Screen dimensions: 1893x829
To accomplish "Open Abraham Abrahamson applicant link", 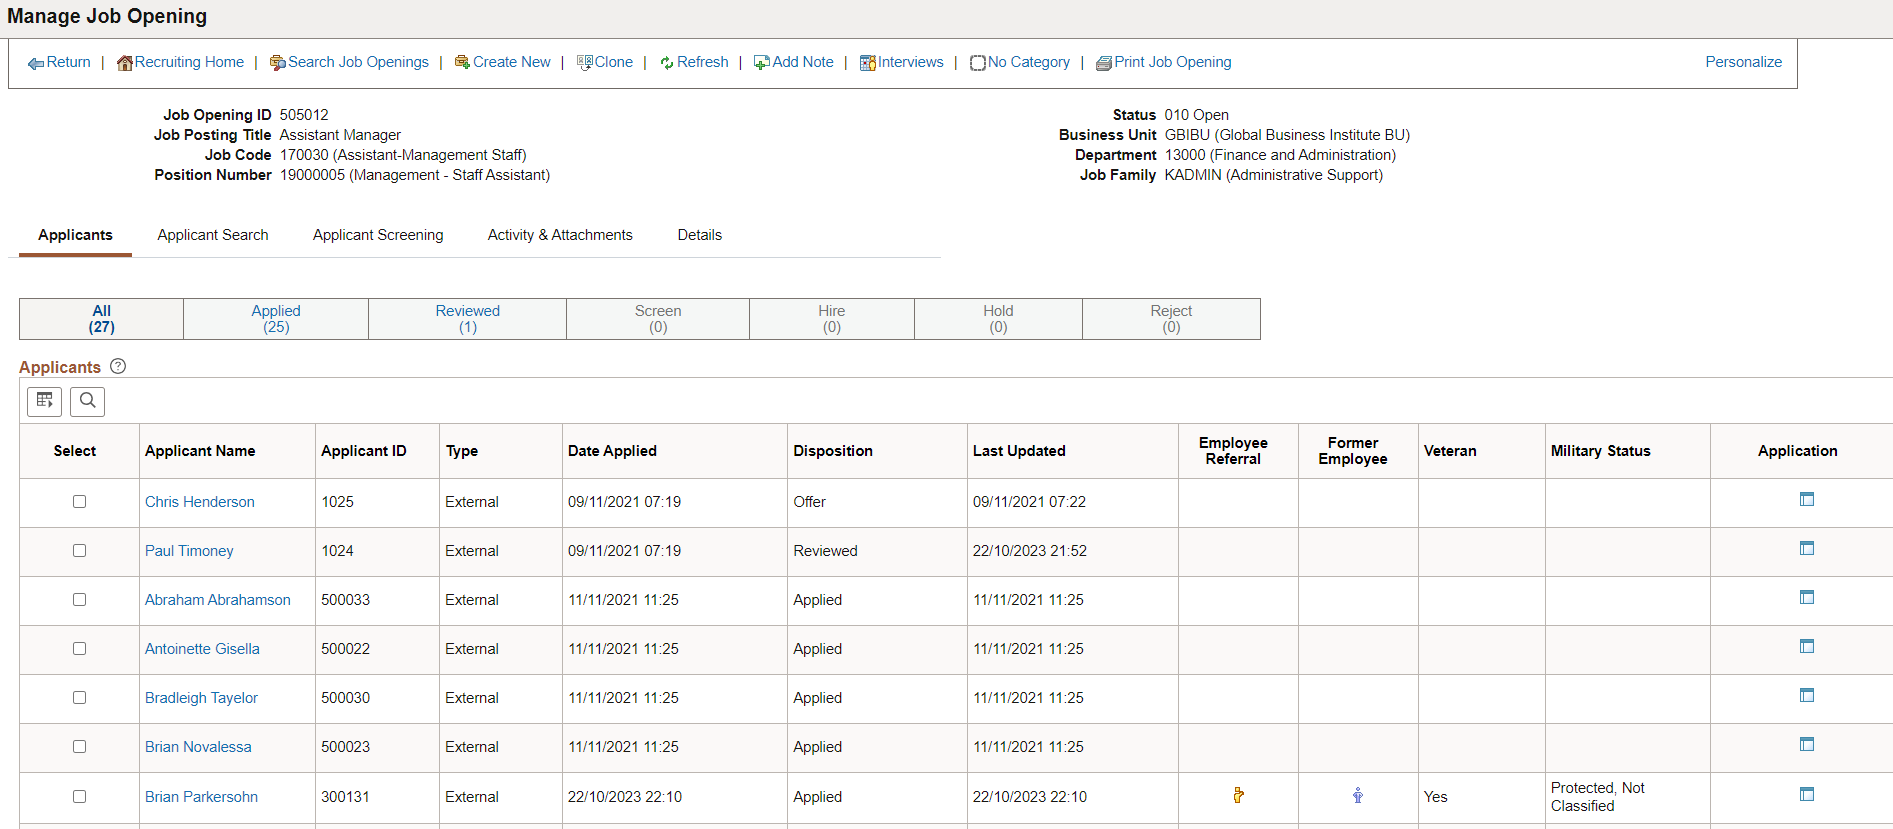I will click(x=218, y=600).
